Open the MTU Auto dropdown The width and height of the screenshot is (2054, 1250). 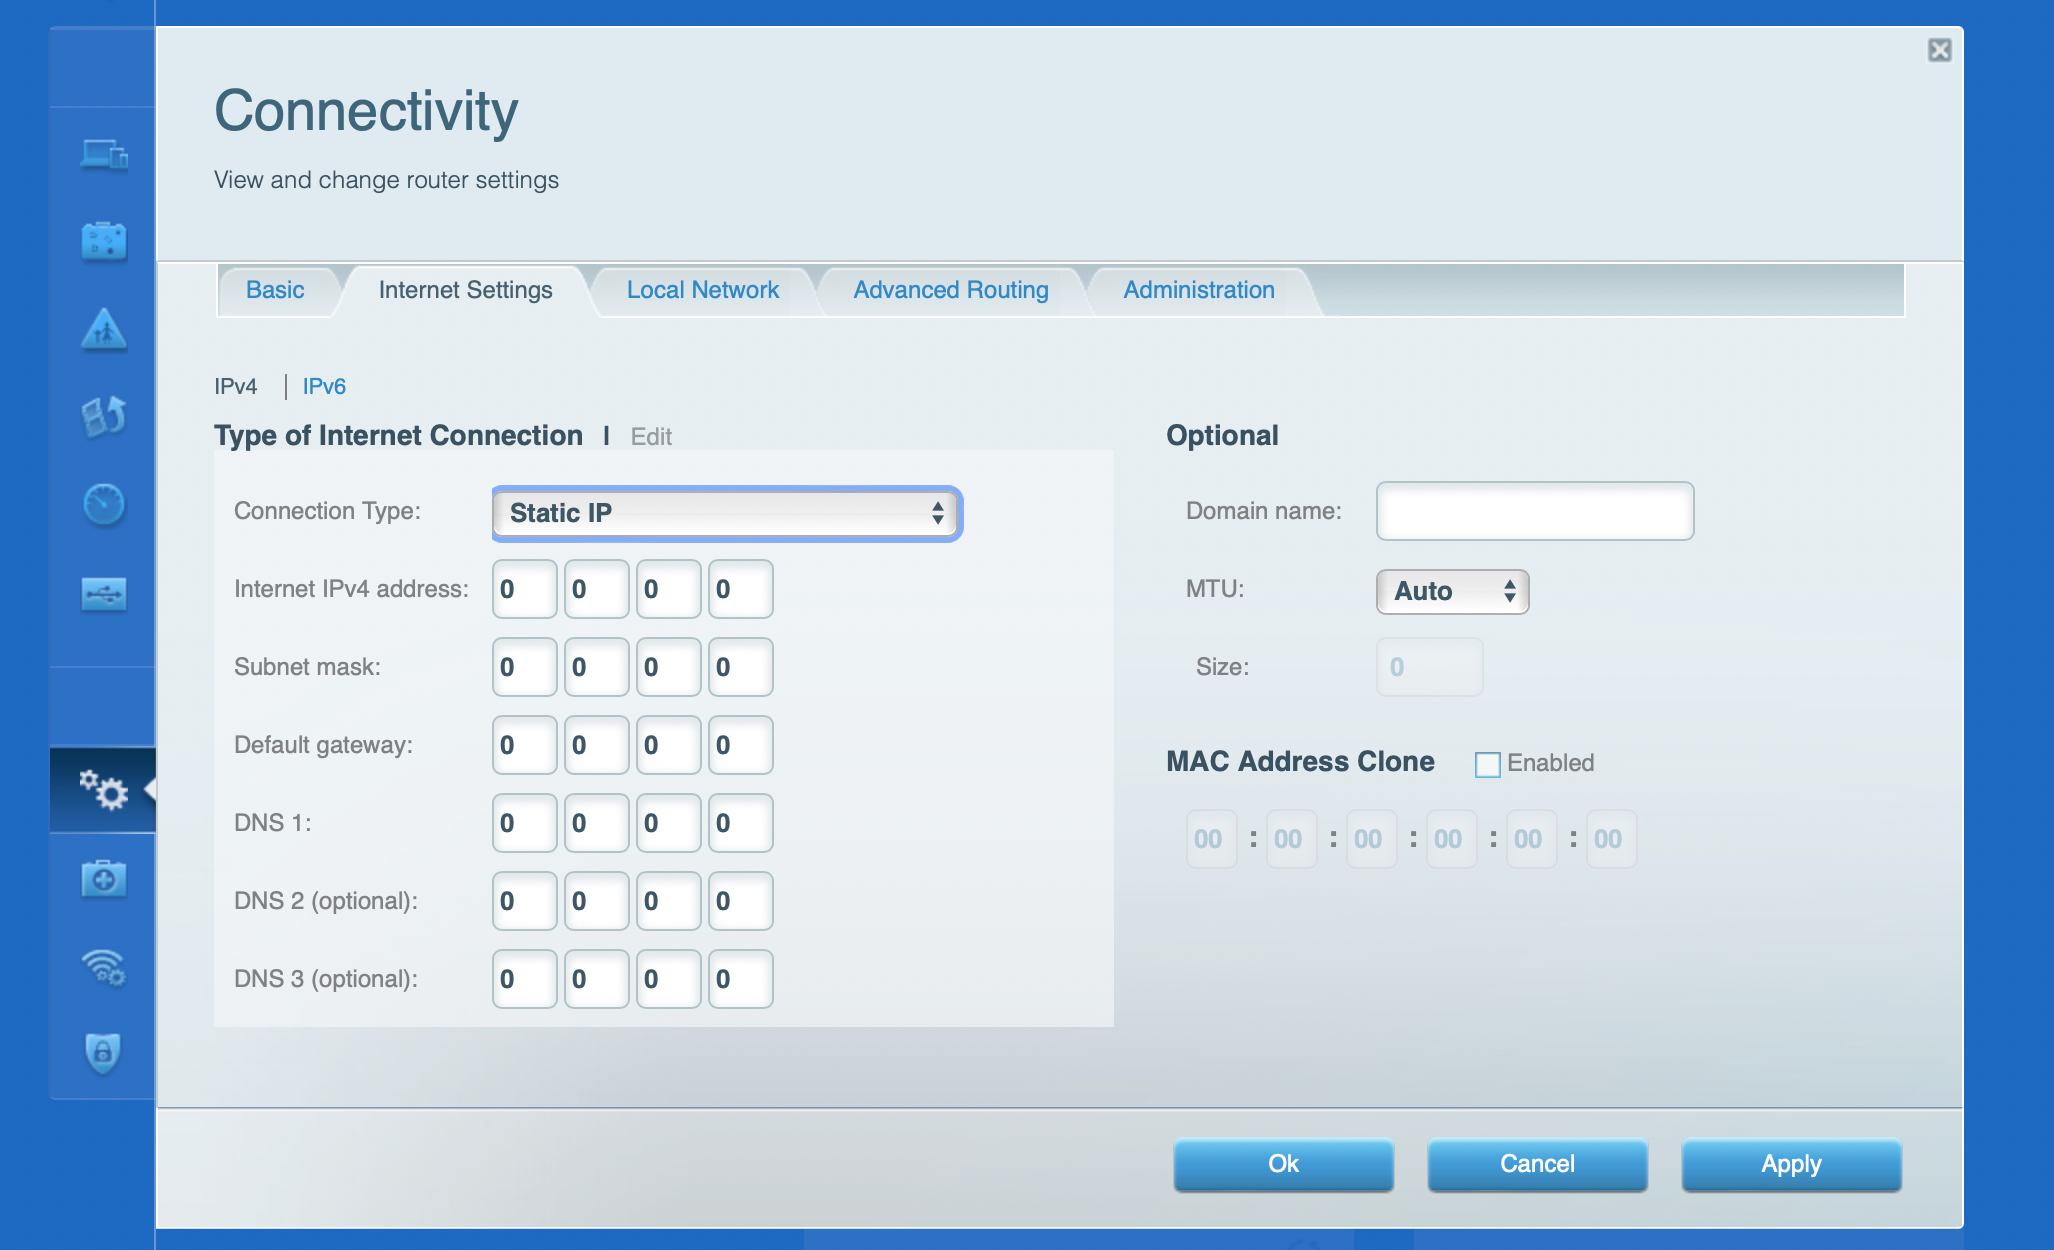tap(1452, 591)
